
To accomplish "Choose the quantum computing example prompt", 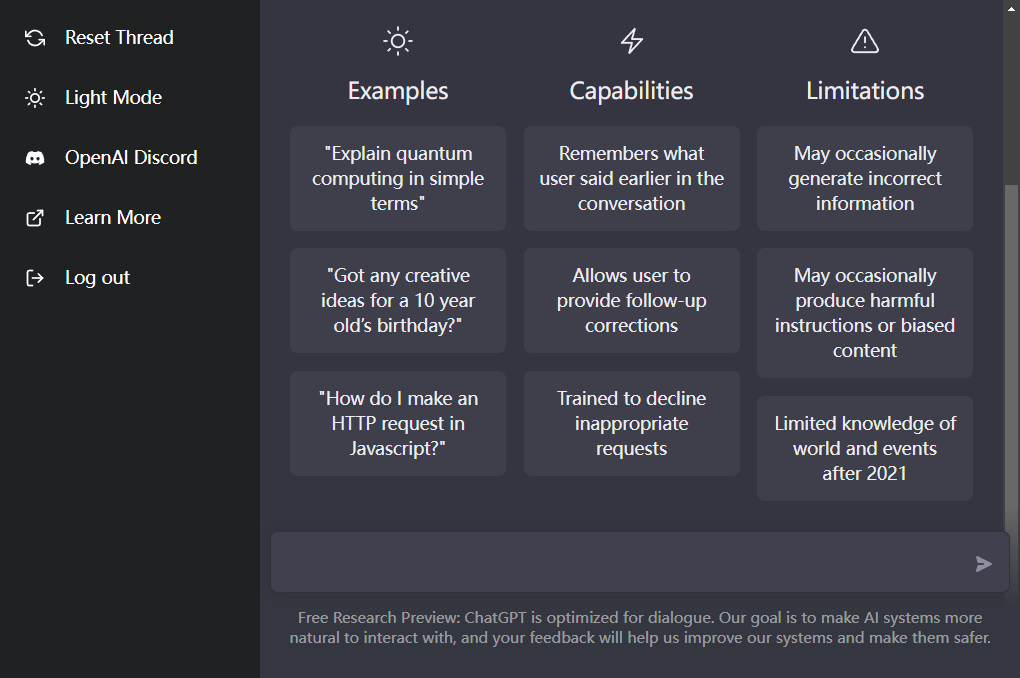I will coord(398,179).
